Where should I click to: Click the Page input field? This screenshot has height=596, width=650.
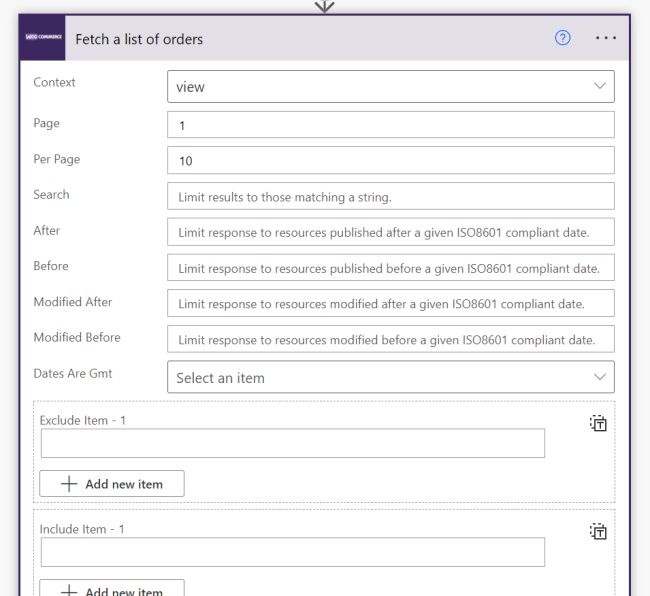click(390, 125)
